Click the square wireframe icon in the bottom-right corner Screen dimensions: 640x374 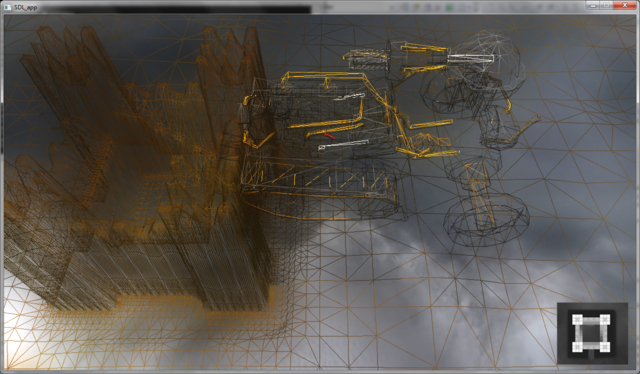pos(592,333)
